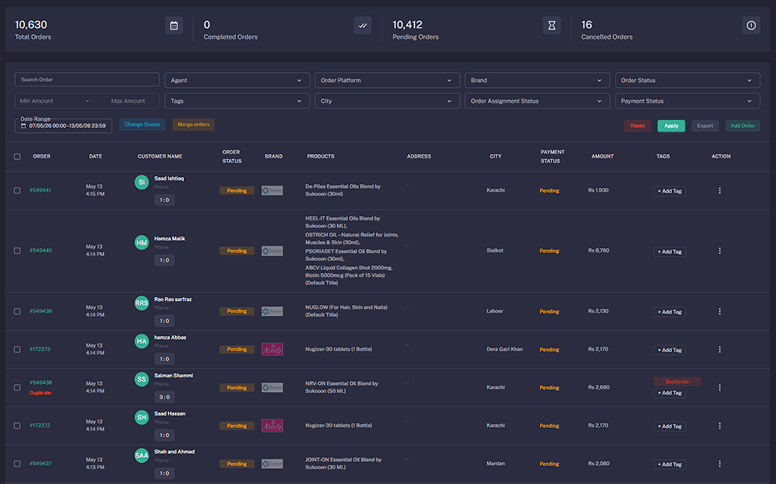Click the 3:0 badge under Salman Shammi
This screenshot has width=776, height=484.
164,397
